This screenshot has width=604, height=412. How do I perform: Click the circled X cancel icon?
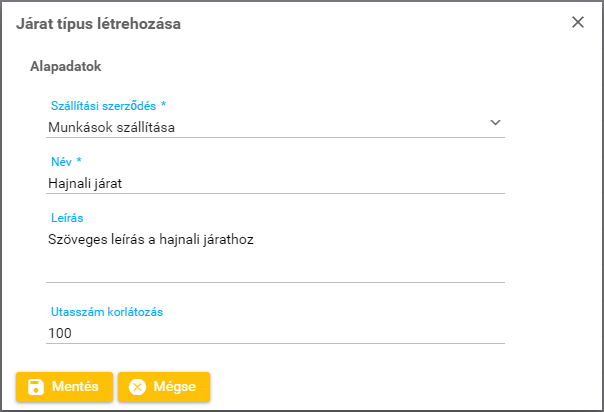pos(138,387)
